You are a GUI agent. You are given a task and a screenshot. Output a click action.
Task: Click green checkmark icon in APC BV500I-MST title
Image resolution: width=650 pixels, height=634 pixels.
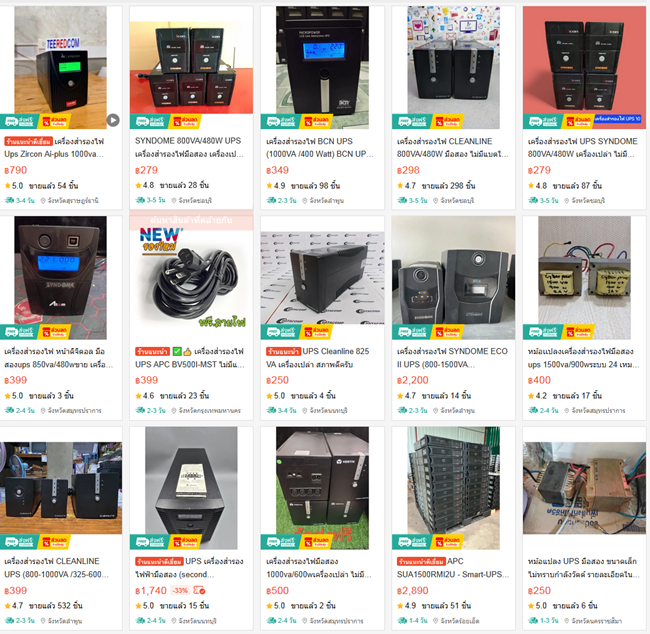click(x=177, y=352)
